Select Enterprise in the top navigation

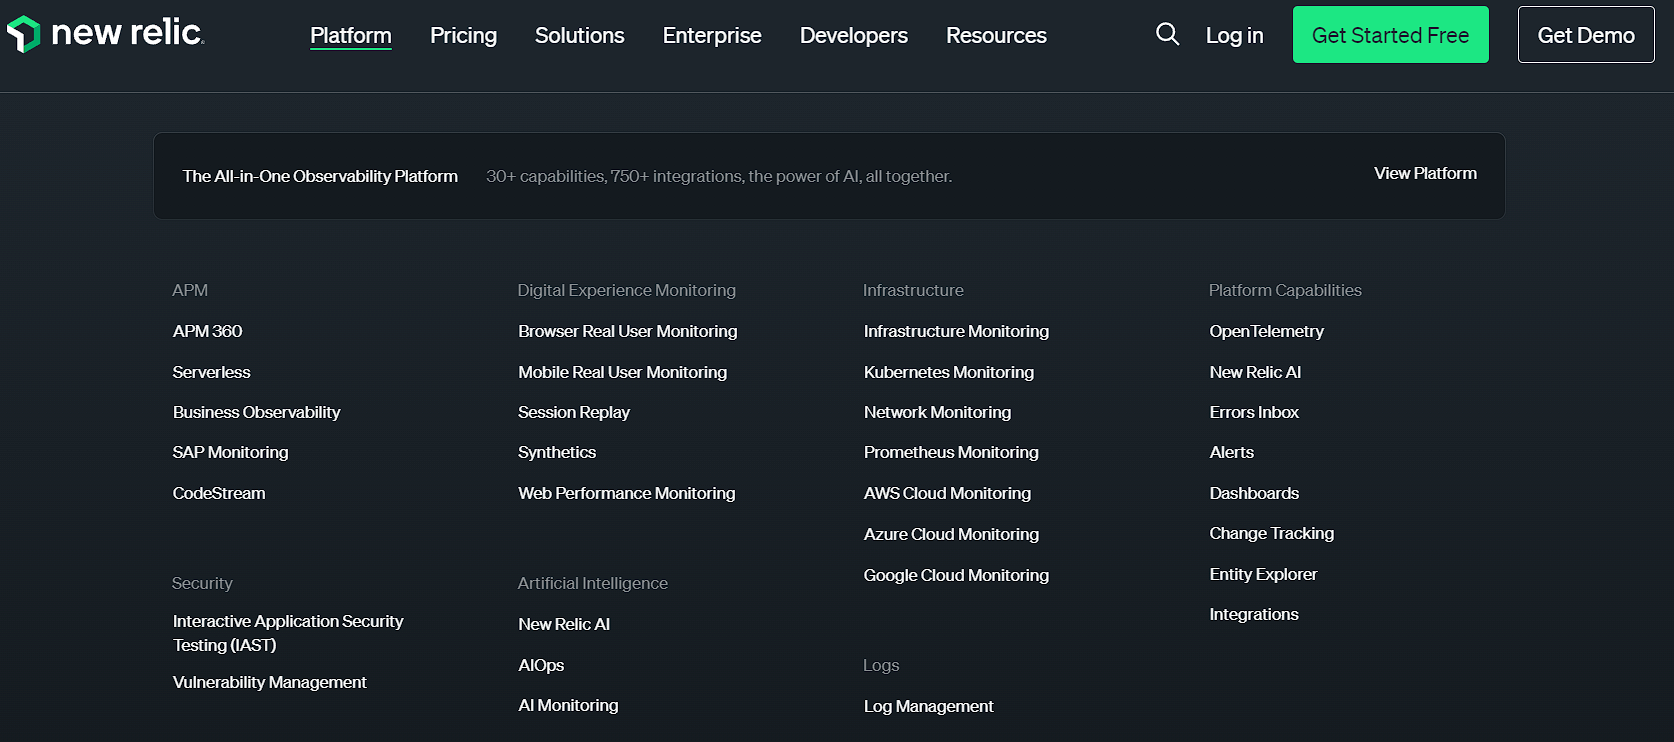(x=712, y=35)
